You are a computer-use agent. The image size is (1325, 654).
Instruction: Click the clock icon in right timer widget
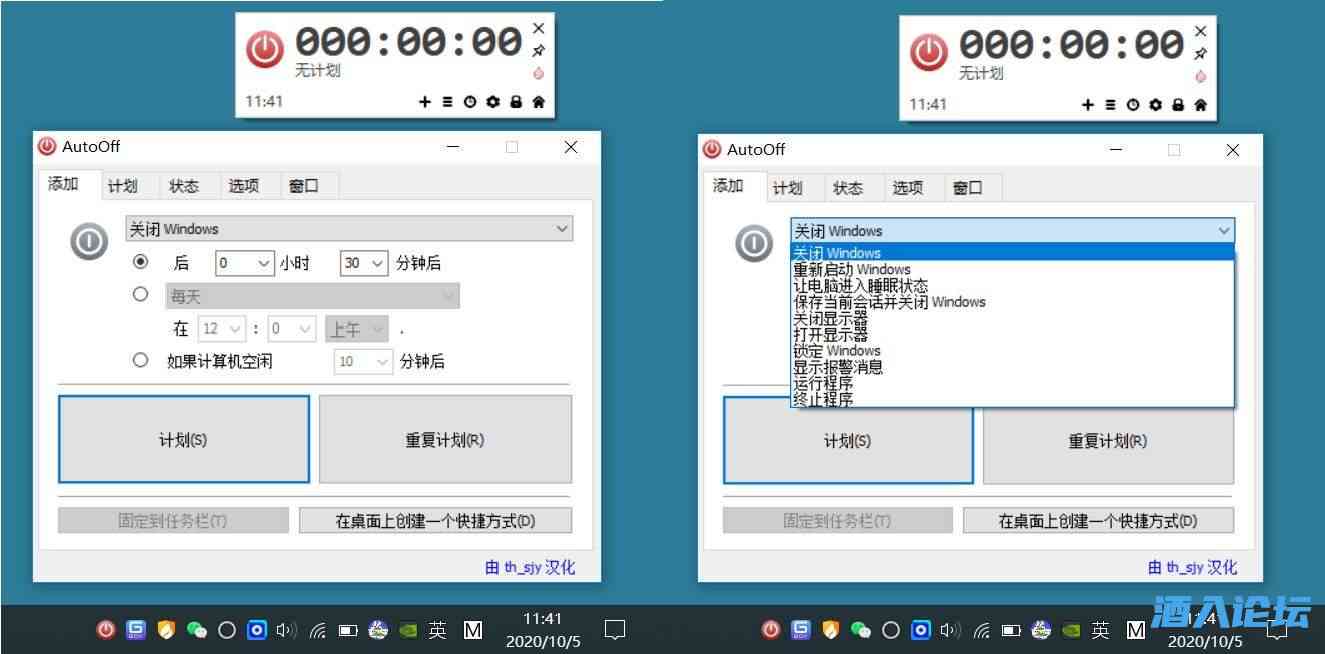pyautogui.click(x=1133, y=105)
